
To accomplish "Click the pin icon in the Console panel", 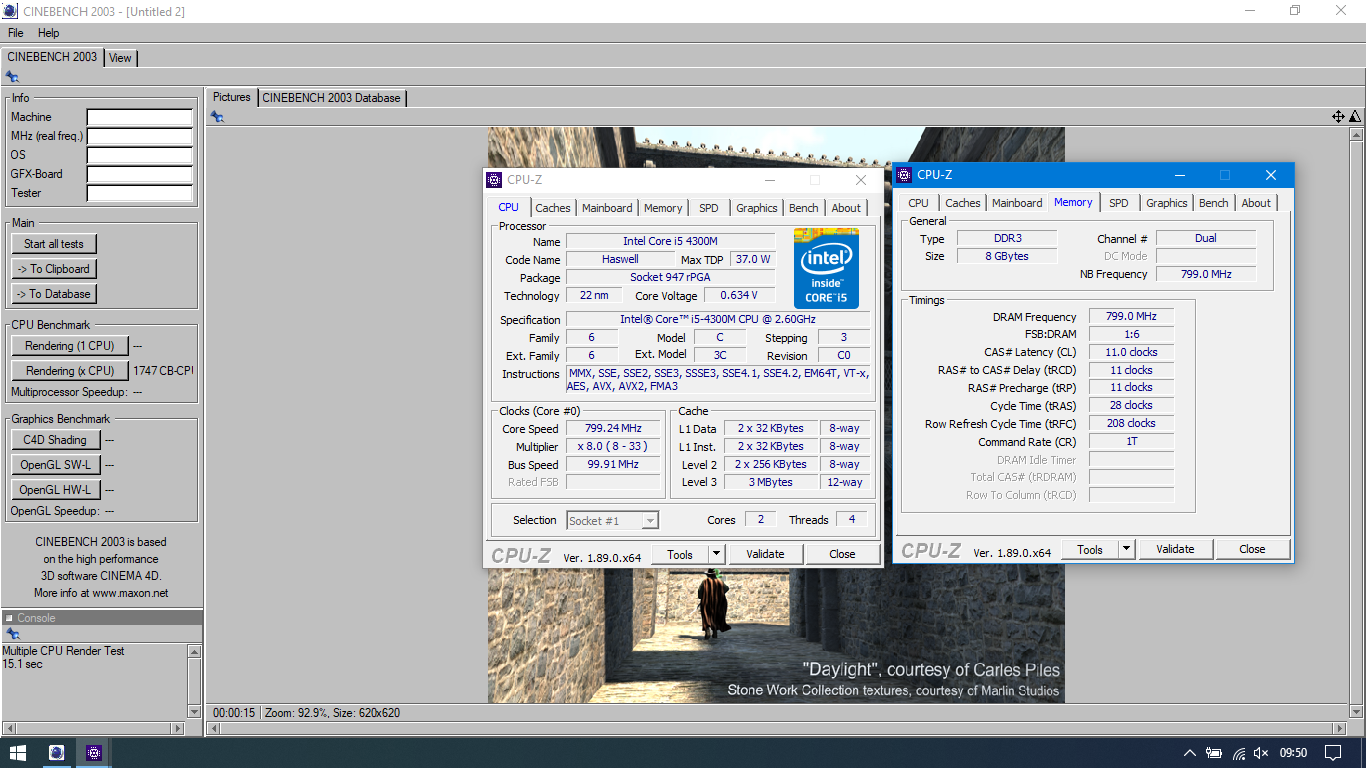I will pyautogui.click(x=12, y=634).
